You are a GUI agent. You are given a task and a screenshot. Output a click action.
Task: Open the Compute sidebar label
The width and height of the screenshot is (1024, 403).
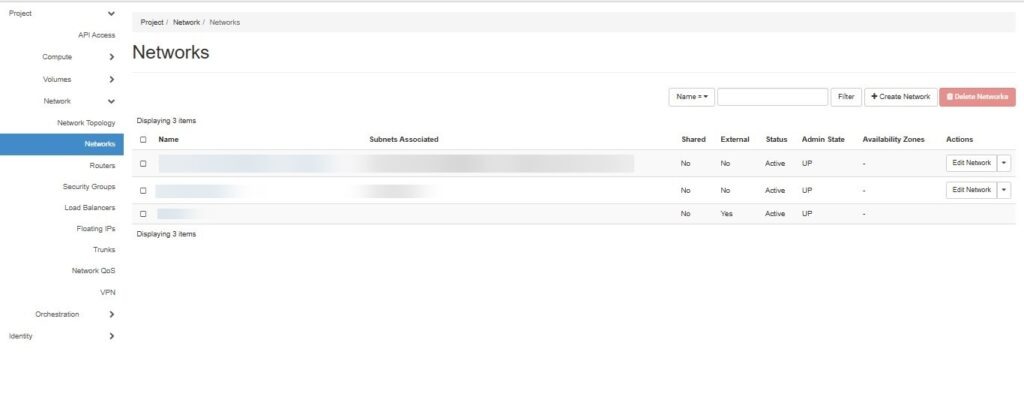pyautogui.click(x=57, y=57)
